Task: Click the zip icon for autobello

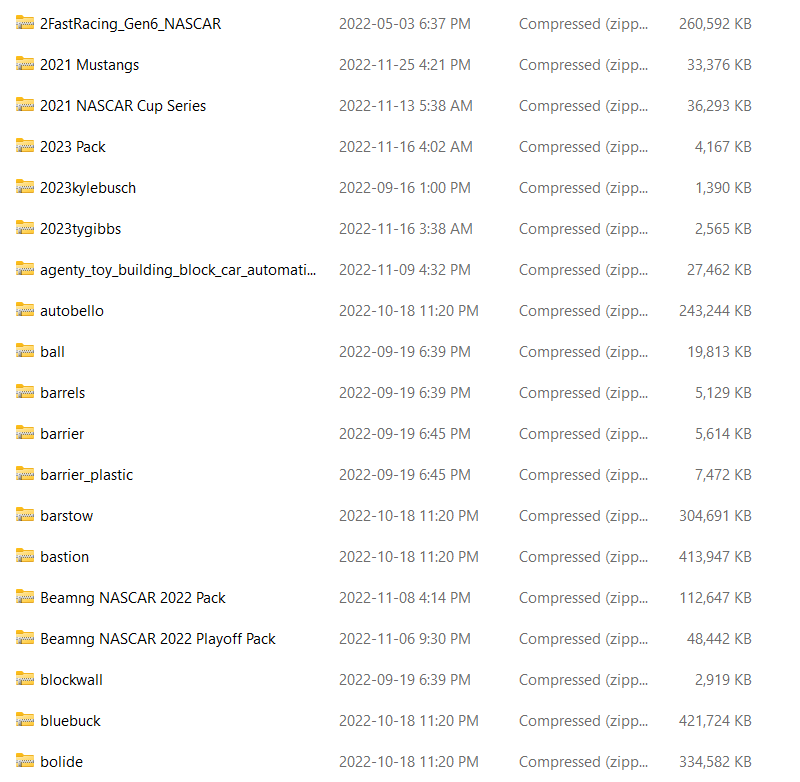Action: pos(24,310)
